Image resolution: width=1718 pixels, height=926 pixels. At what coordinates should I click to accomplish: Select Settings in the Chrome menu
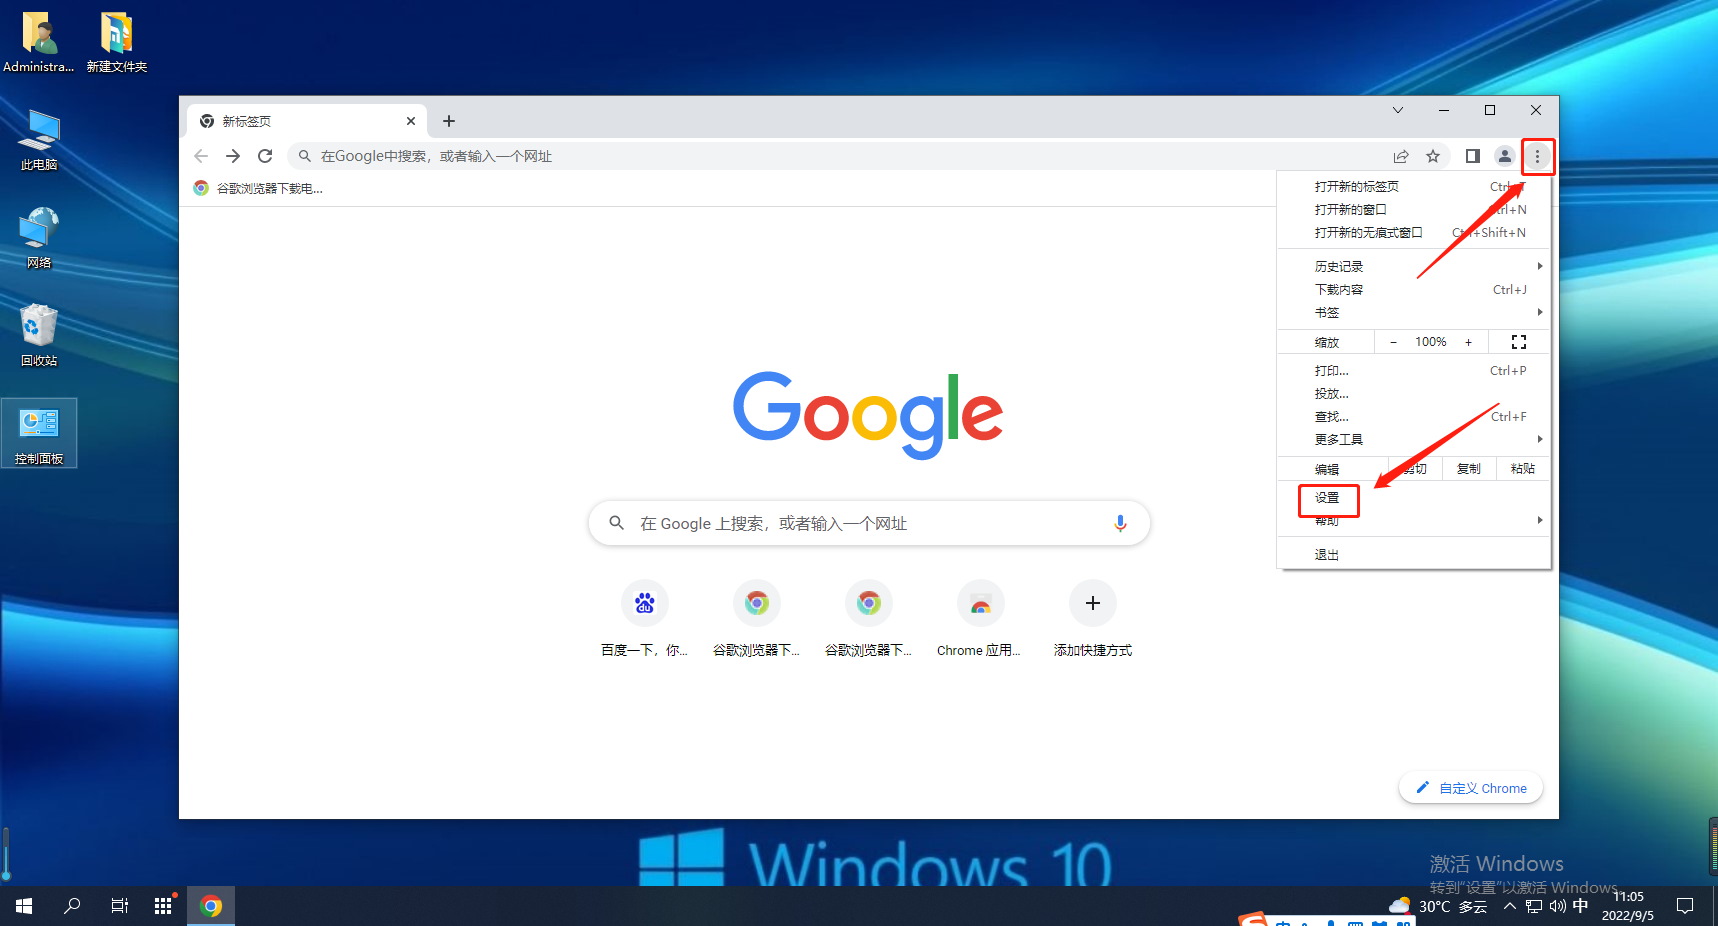(1328, 498)
